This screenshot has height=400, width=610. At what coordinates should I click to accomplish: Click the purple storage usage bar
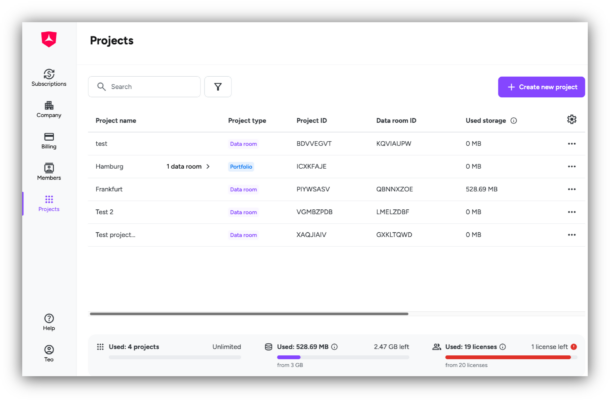289,357
